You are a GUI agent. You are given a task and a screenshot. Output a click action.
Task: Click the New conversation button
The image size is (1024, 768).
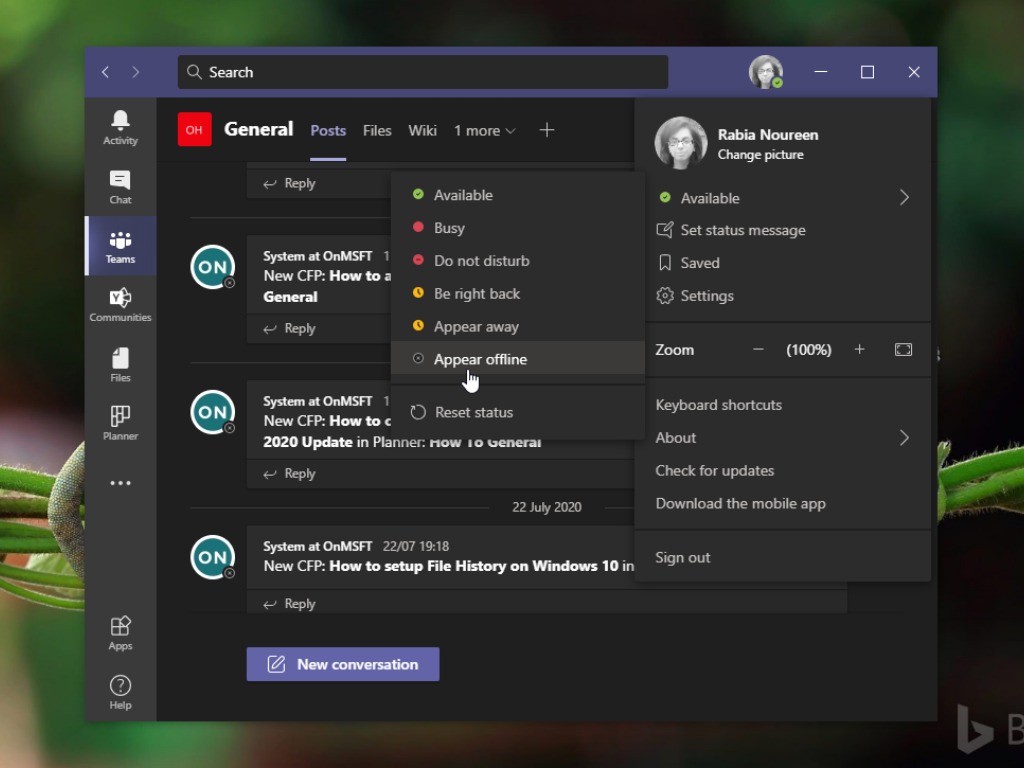343,664
